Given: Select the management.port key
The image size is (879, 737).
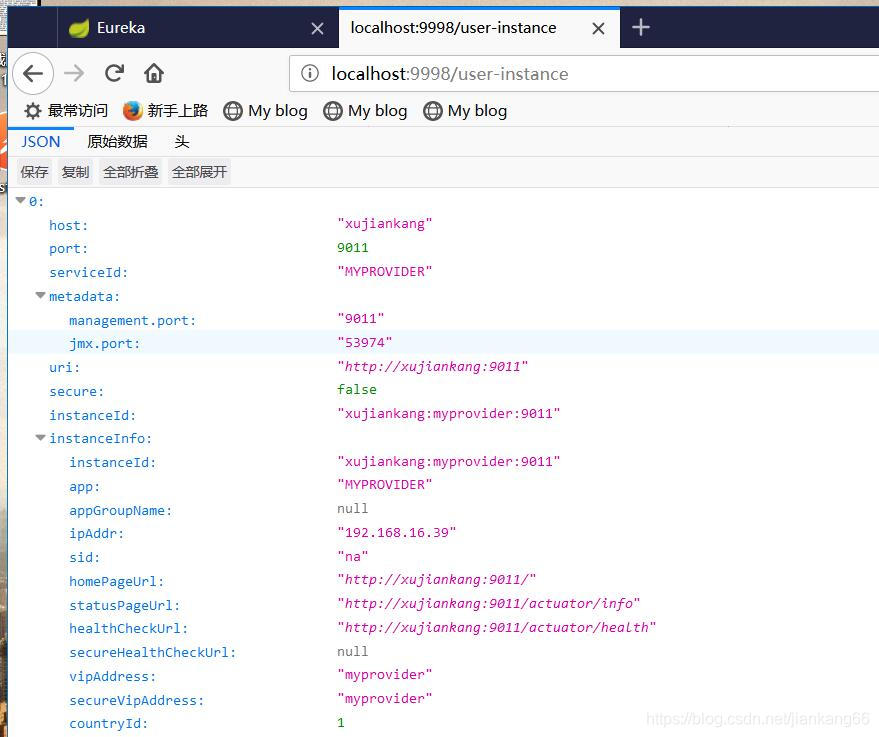Looking at the screenshot, I should [x=132, y=321].
